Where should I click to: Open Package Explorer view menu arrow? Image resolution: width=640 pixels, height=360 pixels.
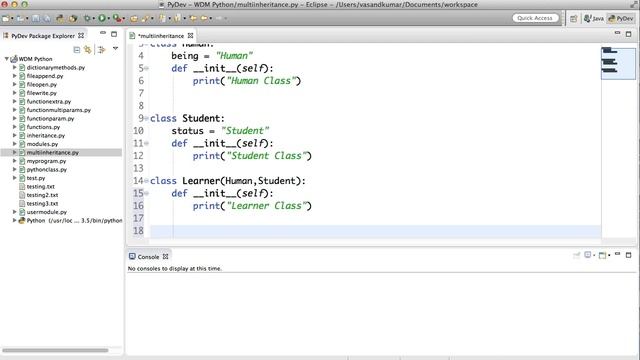(x=116, y=49)
